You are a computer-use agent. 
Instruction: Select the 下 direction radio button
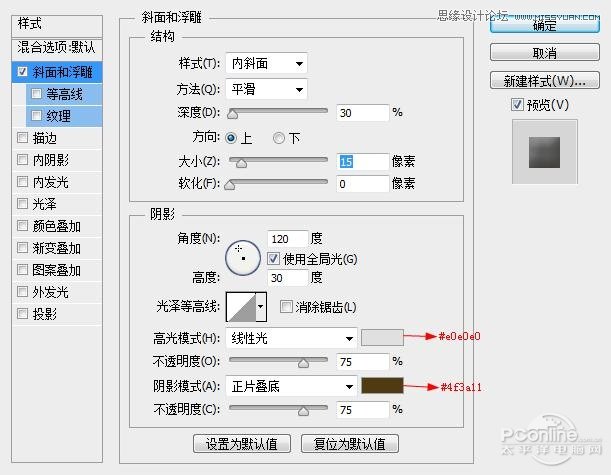(279, 138)
